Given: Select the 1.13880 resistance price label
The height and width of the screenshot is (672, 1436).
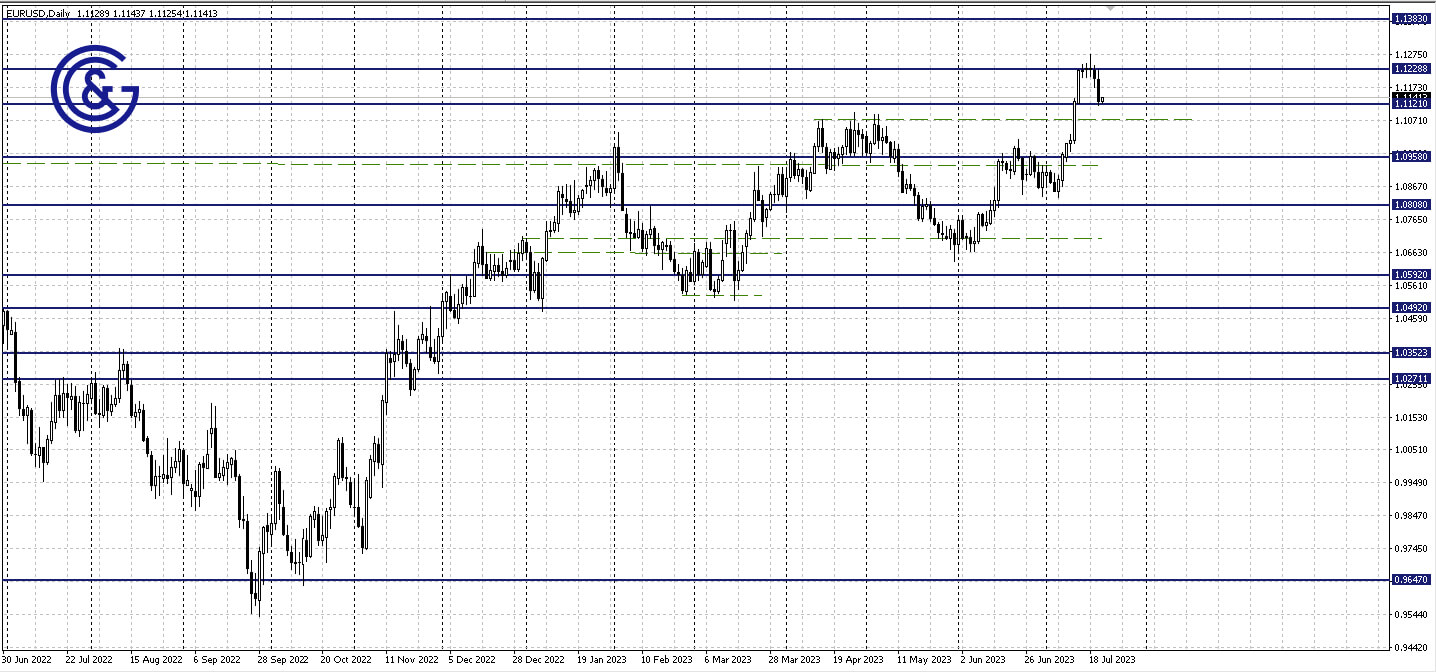Looking at the screenshot, I should tap(1411, 19).
